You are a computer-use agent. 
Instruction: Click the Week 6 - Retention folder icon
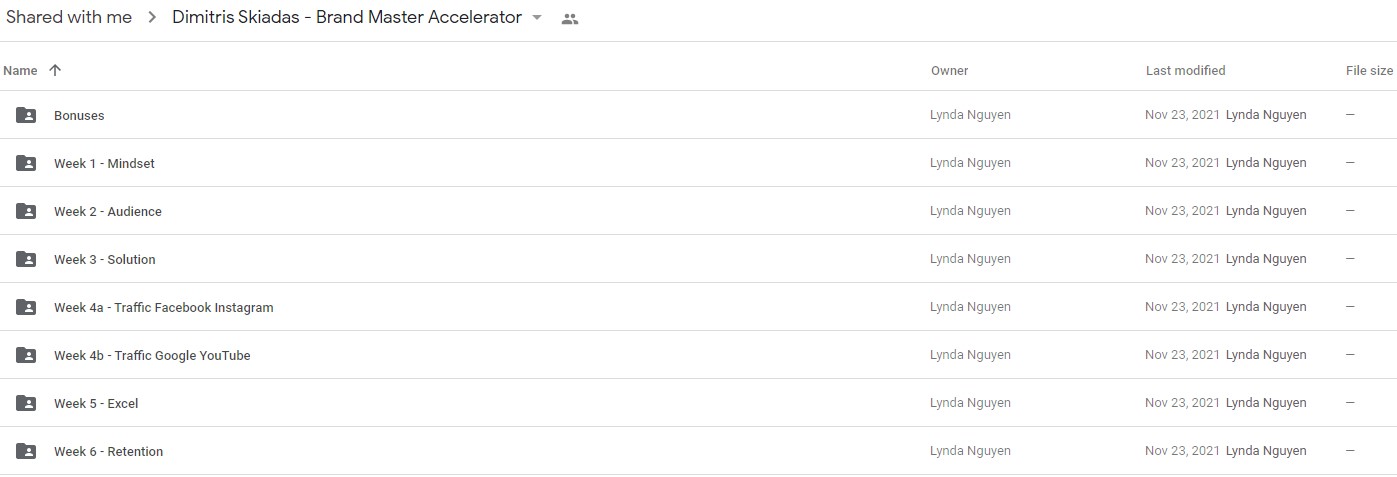pyautogui.click(x=26, y=451)
